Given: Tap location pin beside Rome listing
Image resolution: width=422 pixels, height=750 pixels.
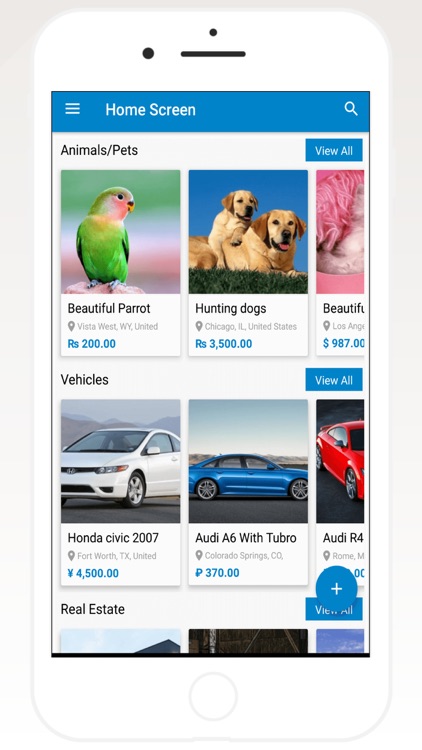Looking at the screenshot, I should click(327, 556).
